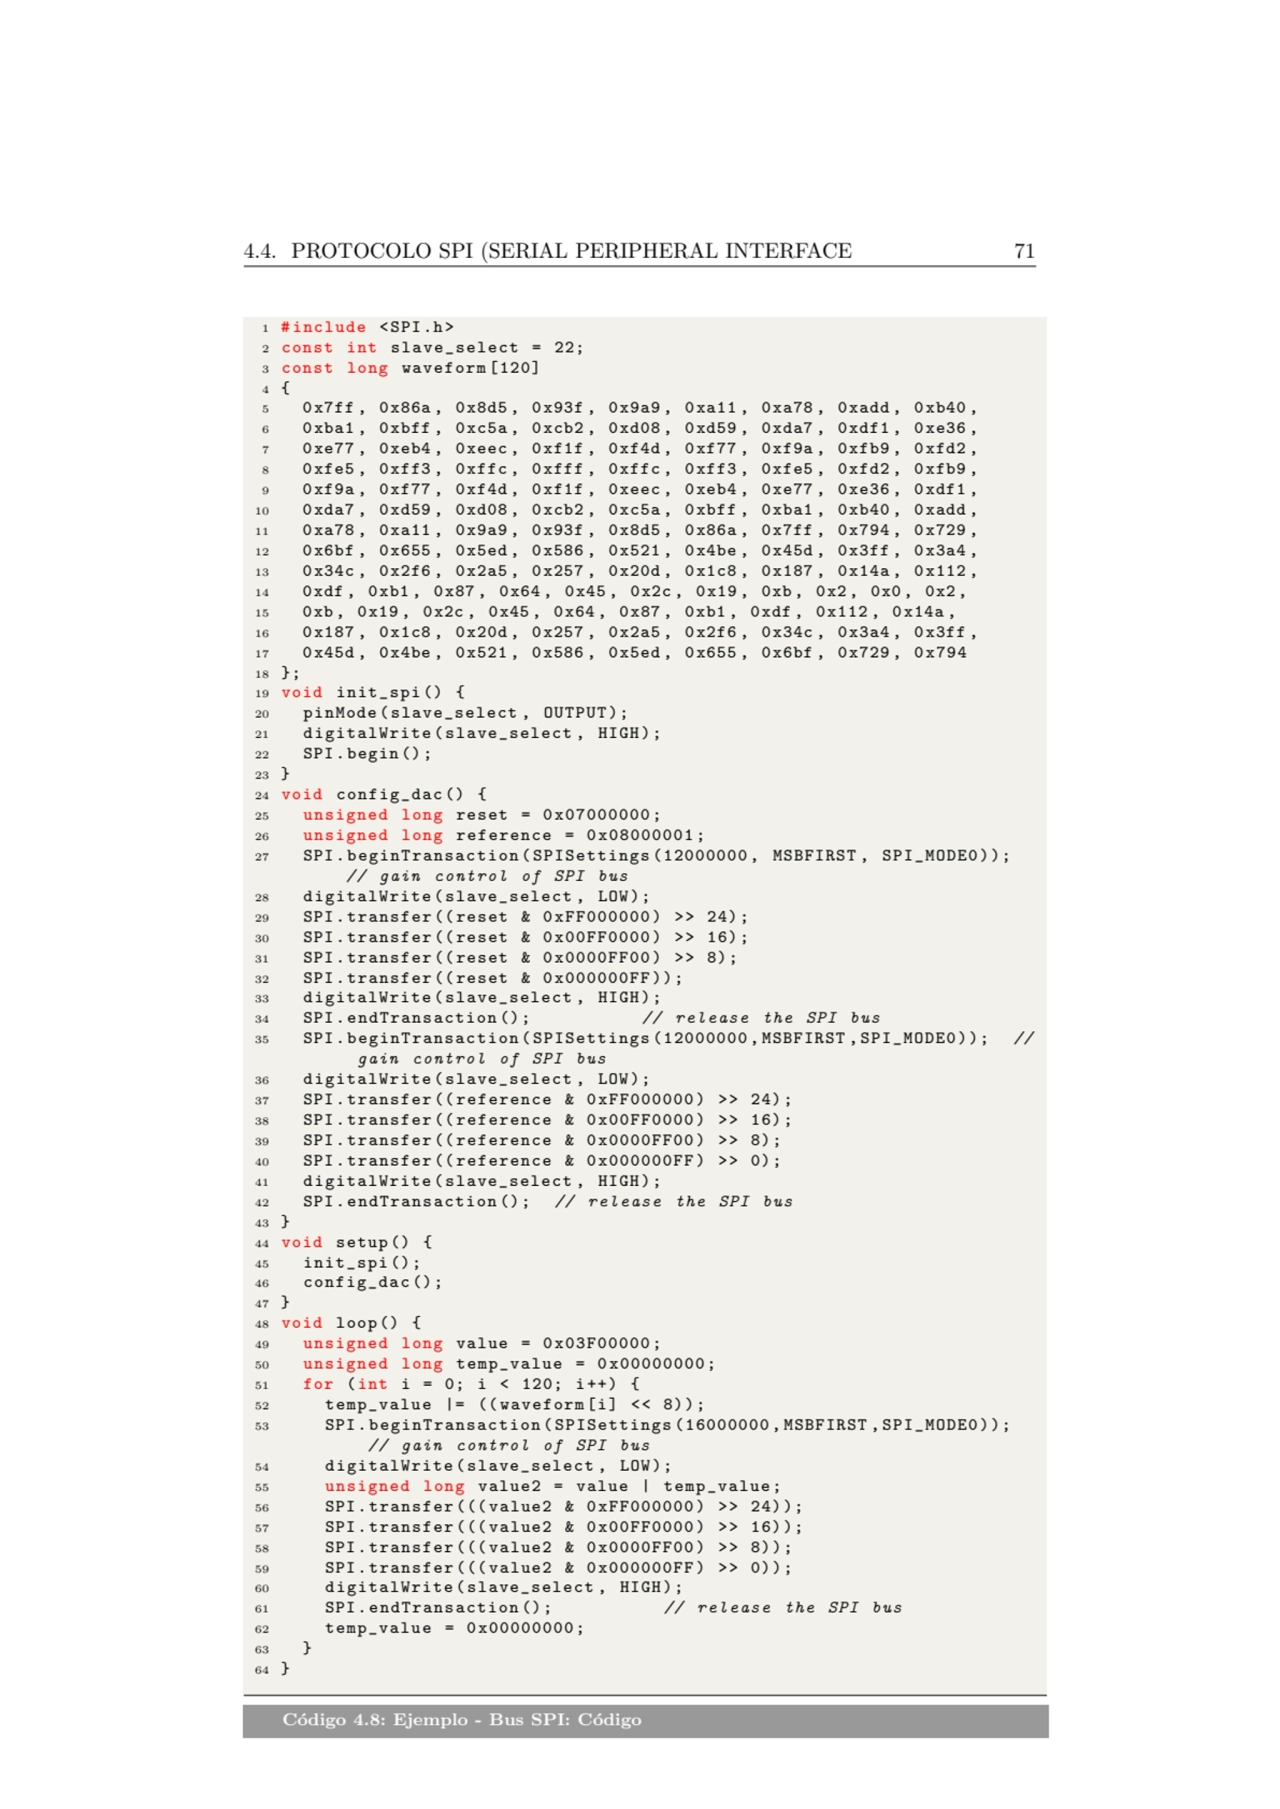Image resolution: width=1280 pixels, height=1809 pixels.
Task: Click the "// release the SPI bus" comment on line 42
Action: pyautogui.click(x=674, y=1202)
